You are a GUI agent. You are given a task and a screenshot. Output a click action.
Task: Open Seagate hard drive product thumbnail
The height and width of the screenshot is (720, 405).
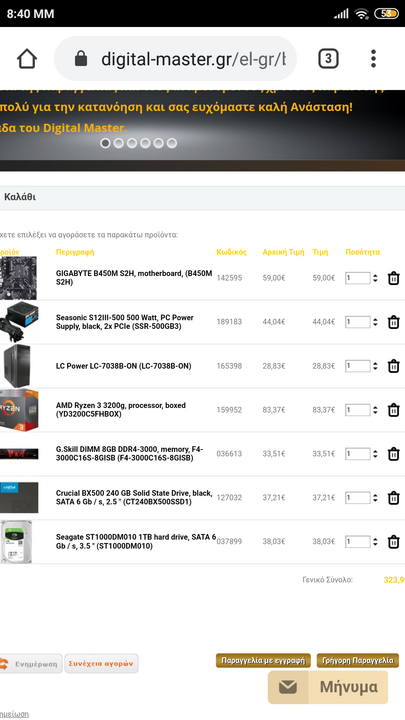(16, 542)
